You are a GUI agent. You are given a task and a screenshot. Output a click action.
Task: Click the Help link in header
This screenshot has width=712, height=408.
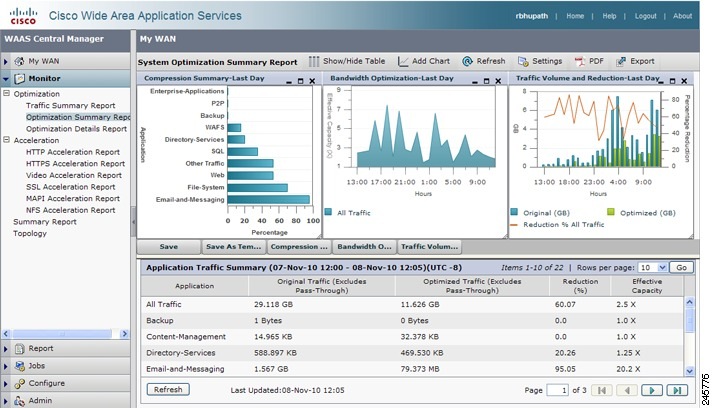point(609,16)
